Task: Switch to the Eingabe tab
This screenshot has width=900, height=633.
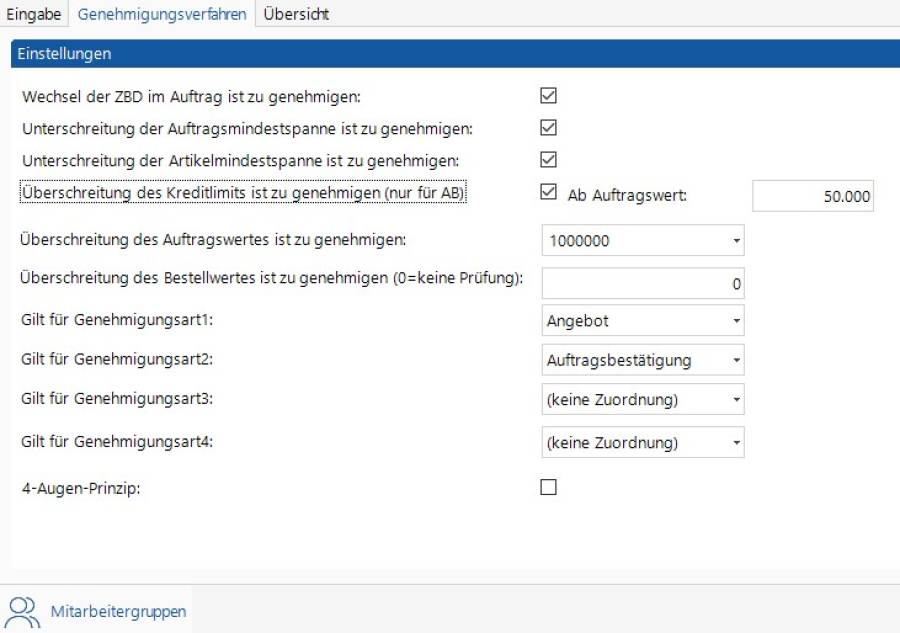Action: [34, 14]
